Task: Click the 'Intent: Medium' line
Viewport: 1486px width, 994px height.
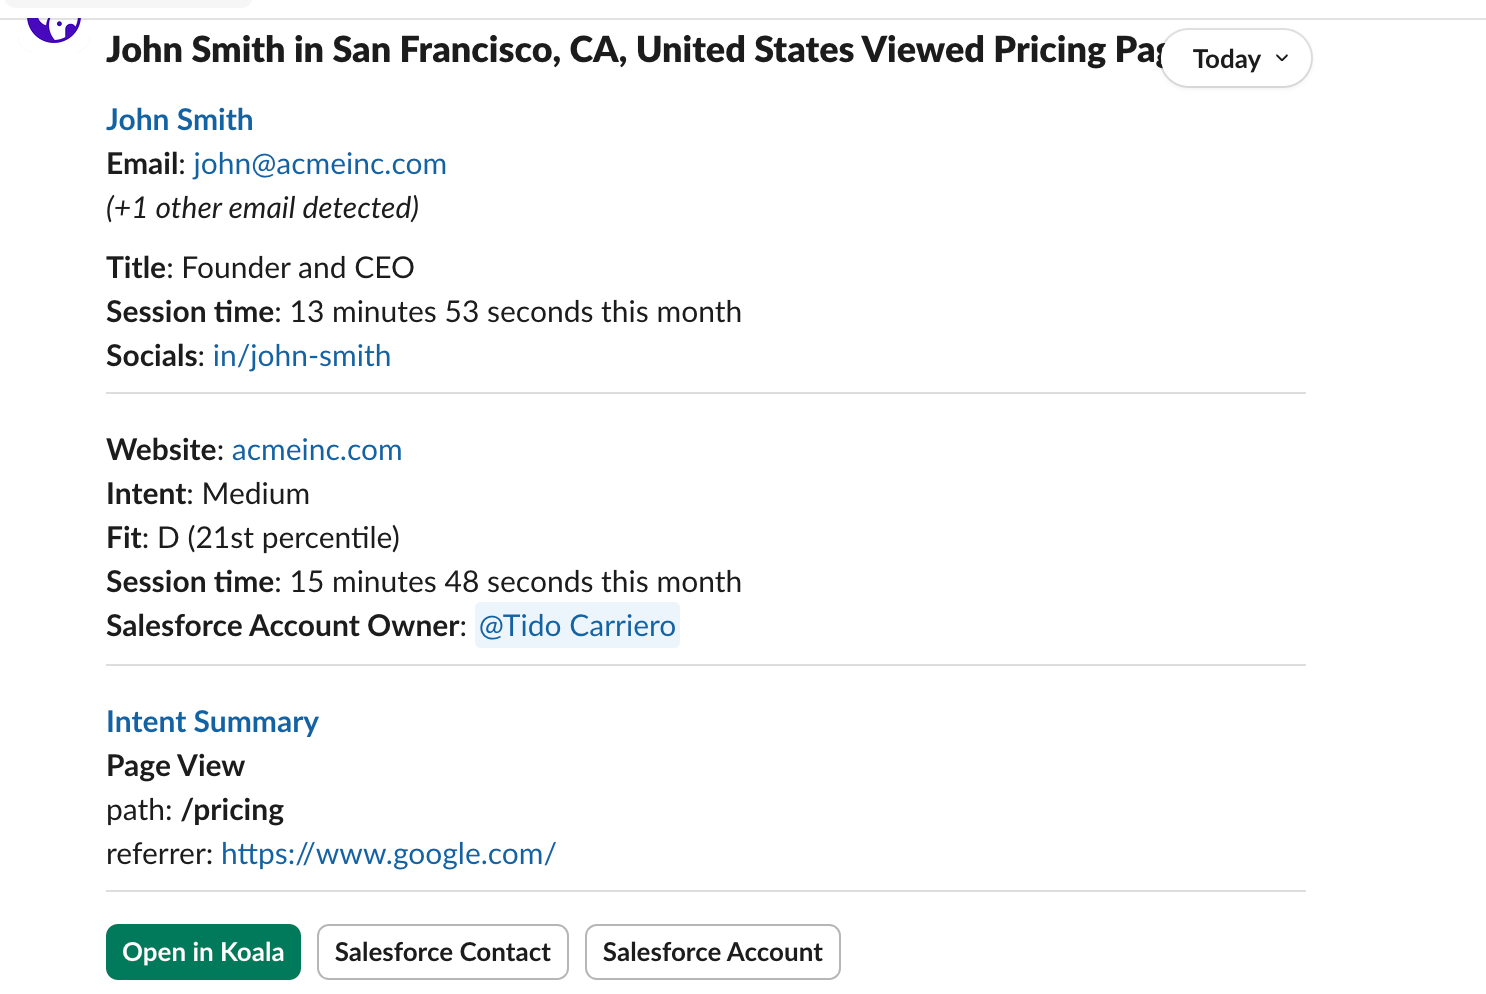Action: point(208,494)
